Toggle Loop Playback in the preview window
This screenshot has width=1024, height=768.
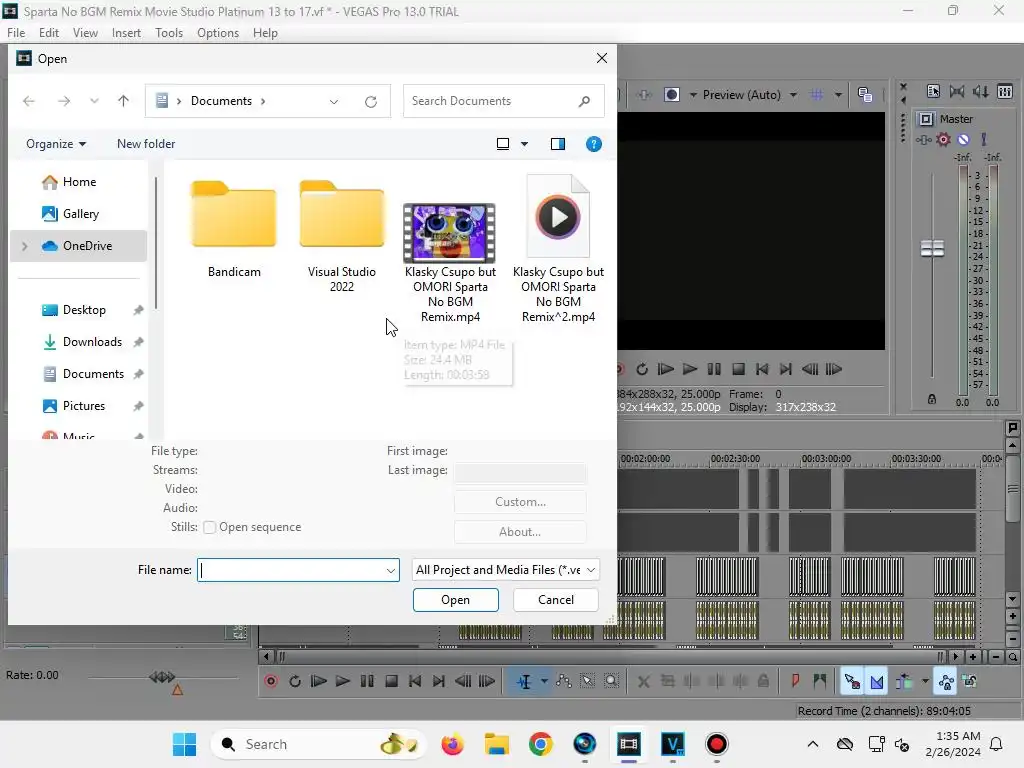642,369
